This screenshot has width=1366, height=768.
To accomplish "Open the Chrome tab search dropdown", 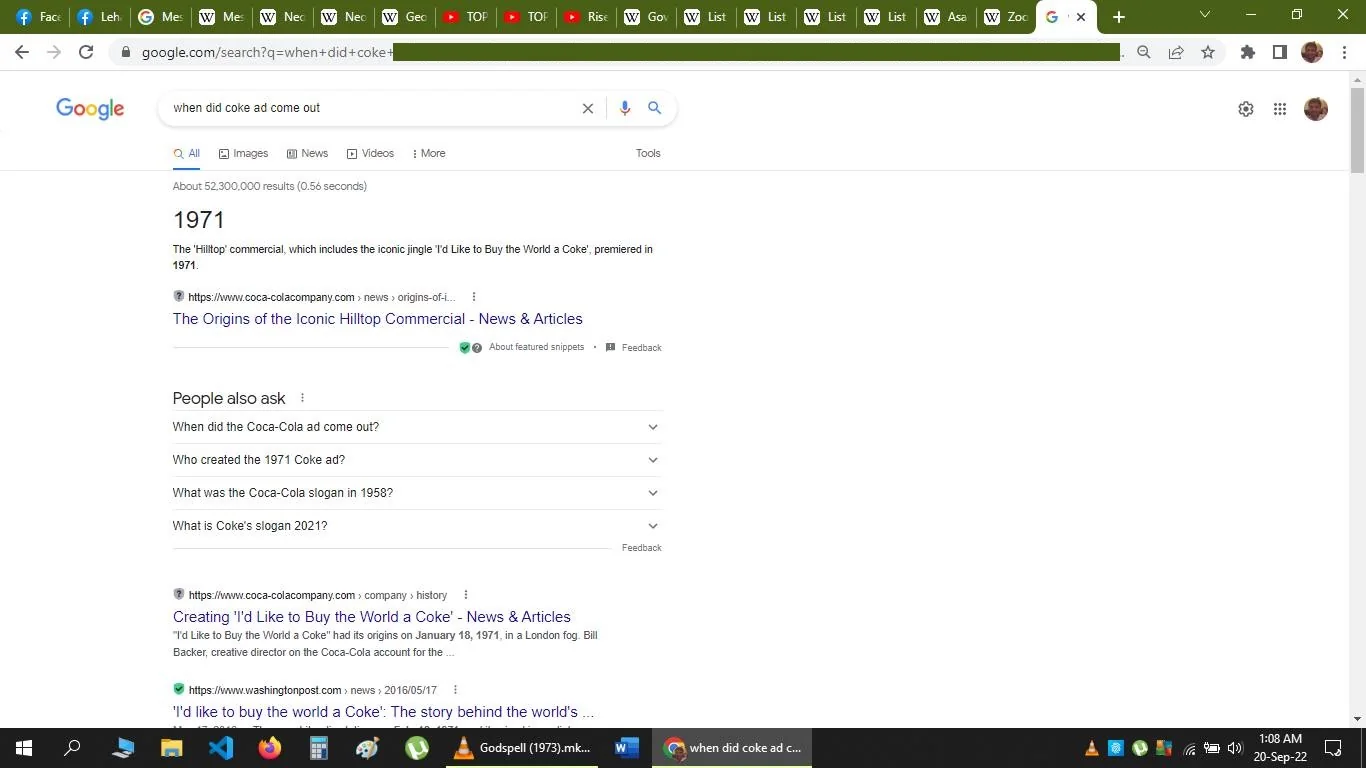I will (1205, 16).
